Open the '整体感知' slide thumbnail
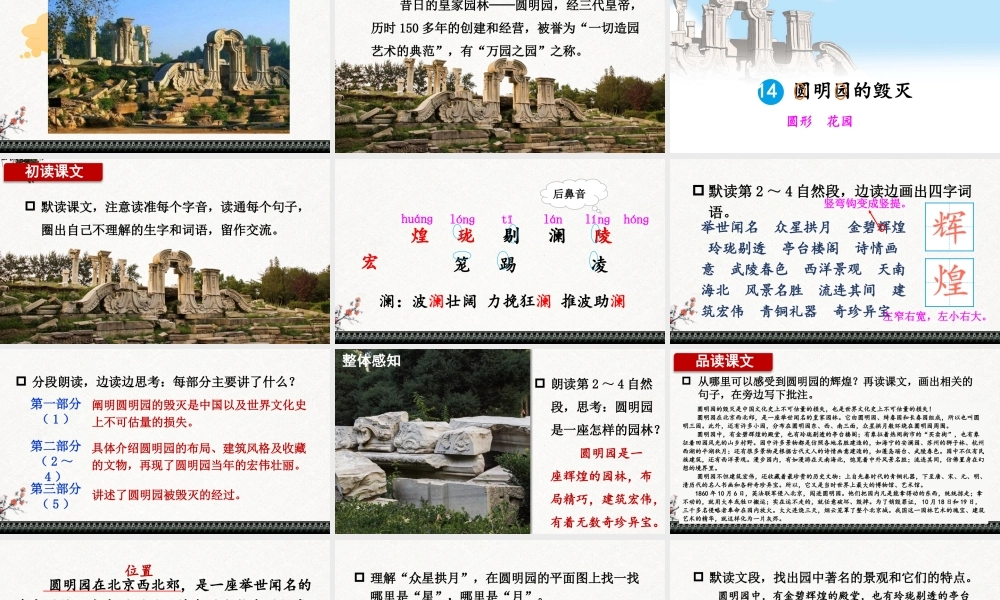 pos(500,441)
